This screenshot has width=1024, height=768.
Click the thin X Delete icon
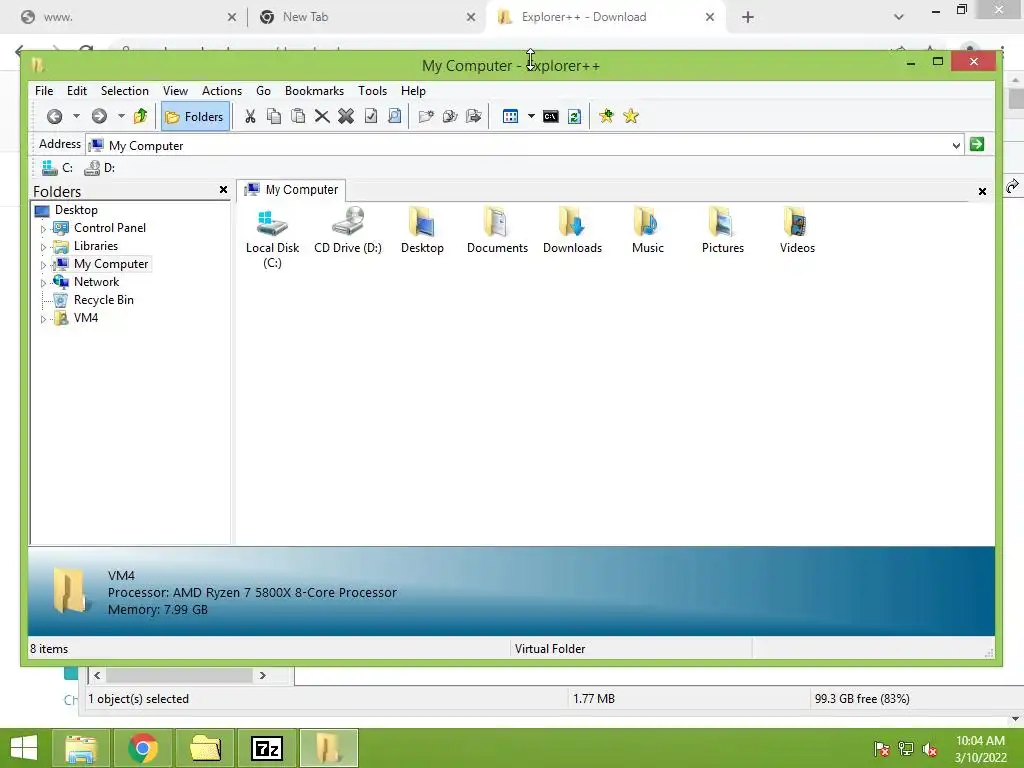point(322,116)
